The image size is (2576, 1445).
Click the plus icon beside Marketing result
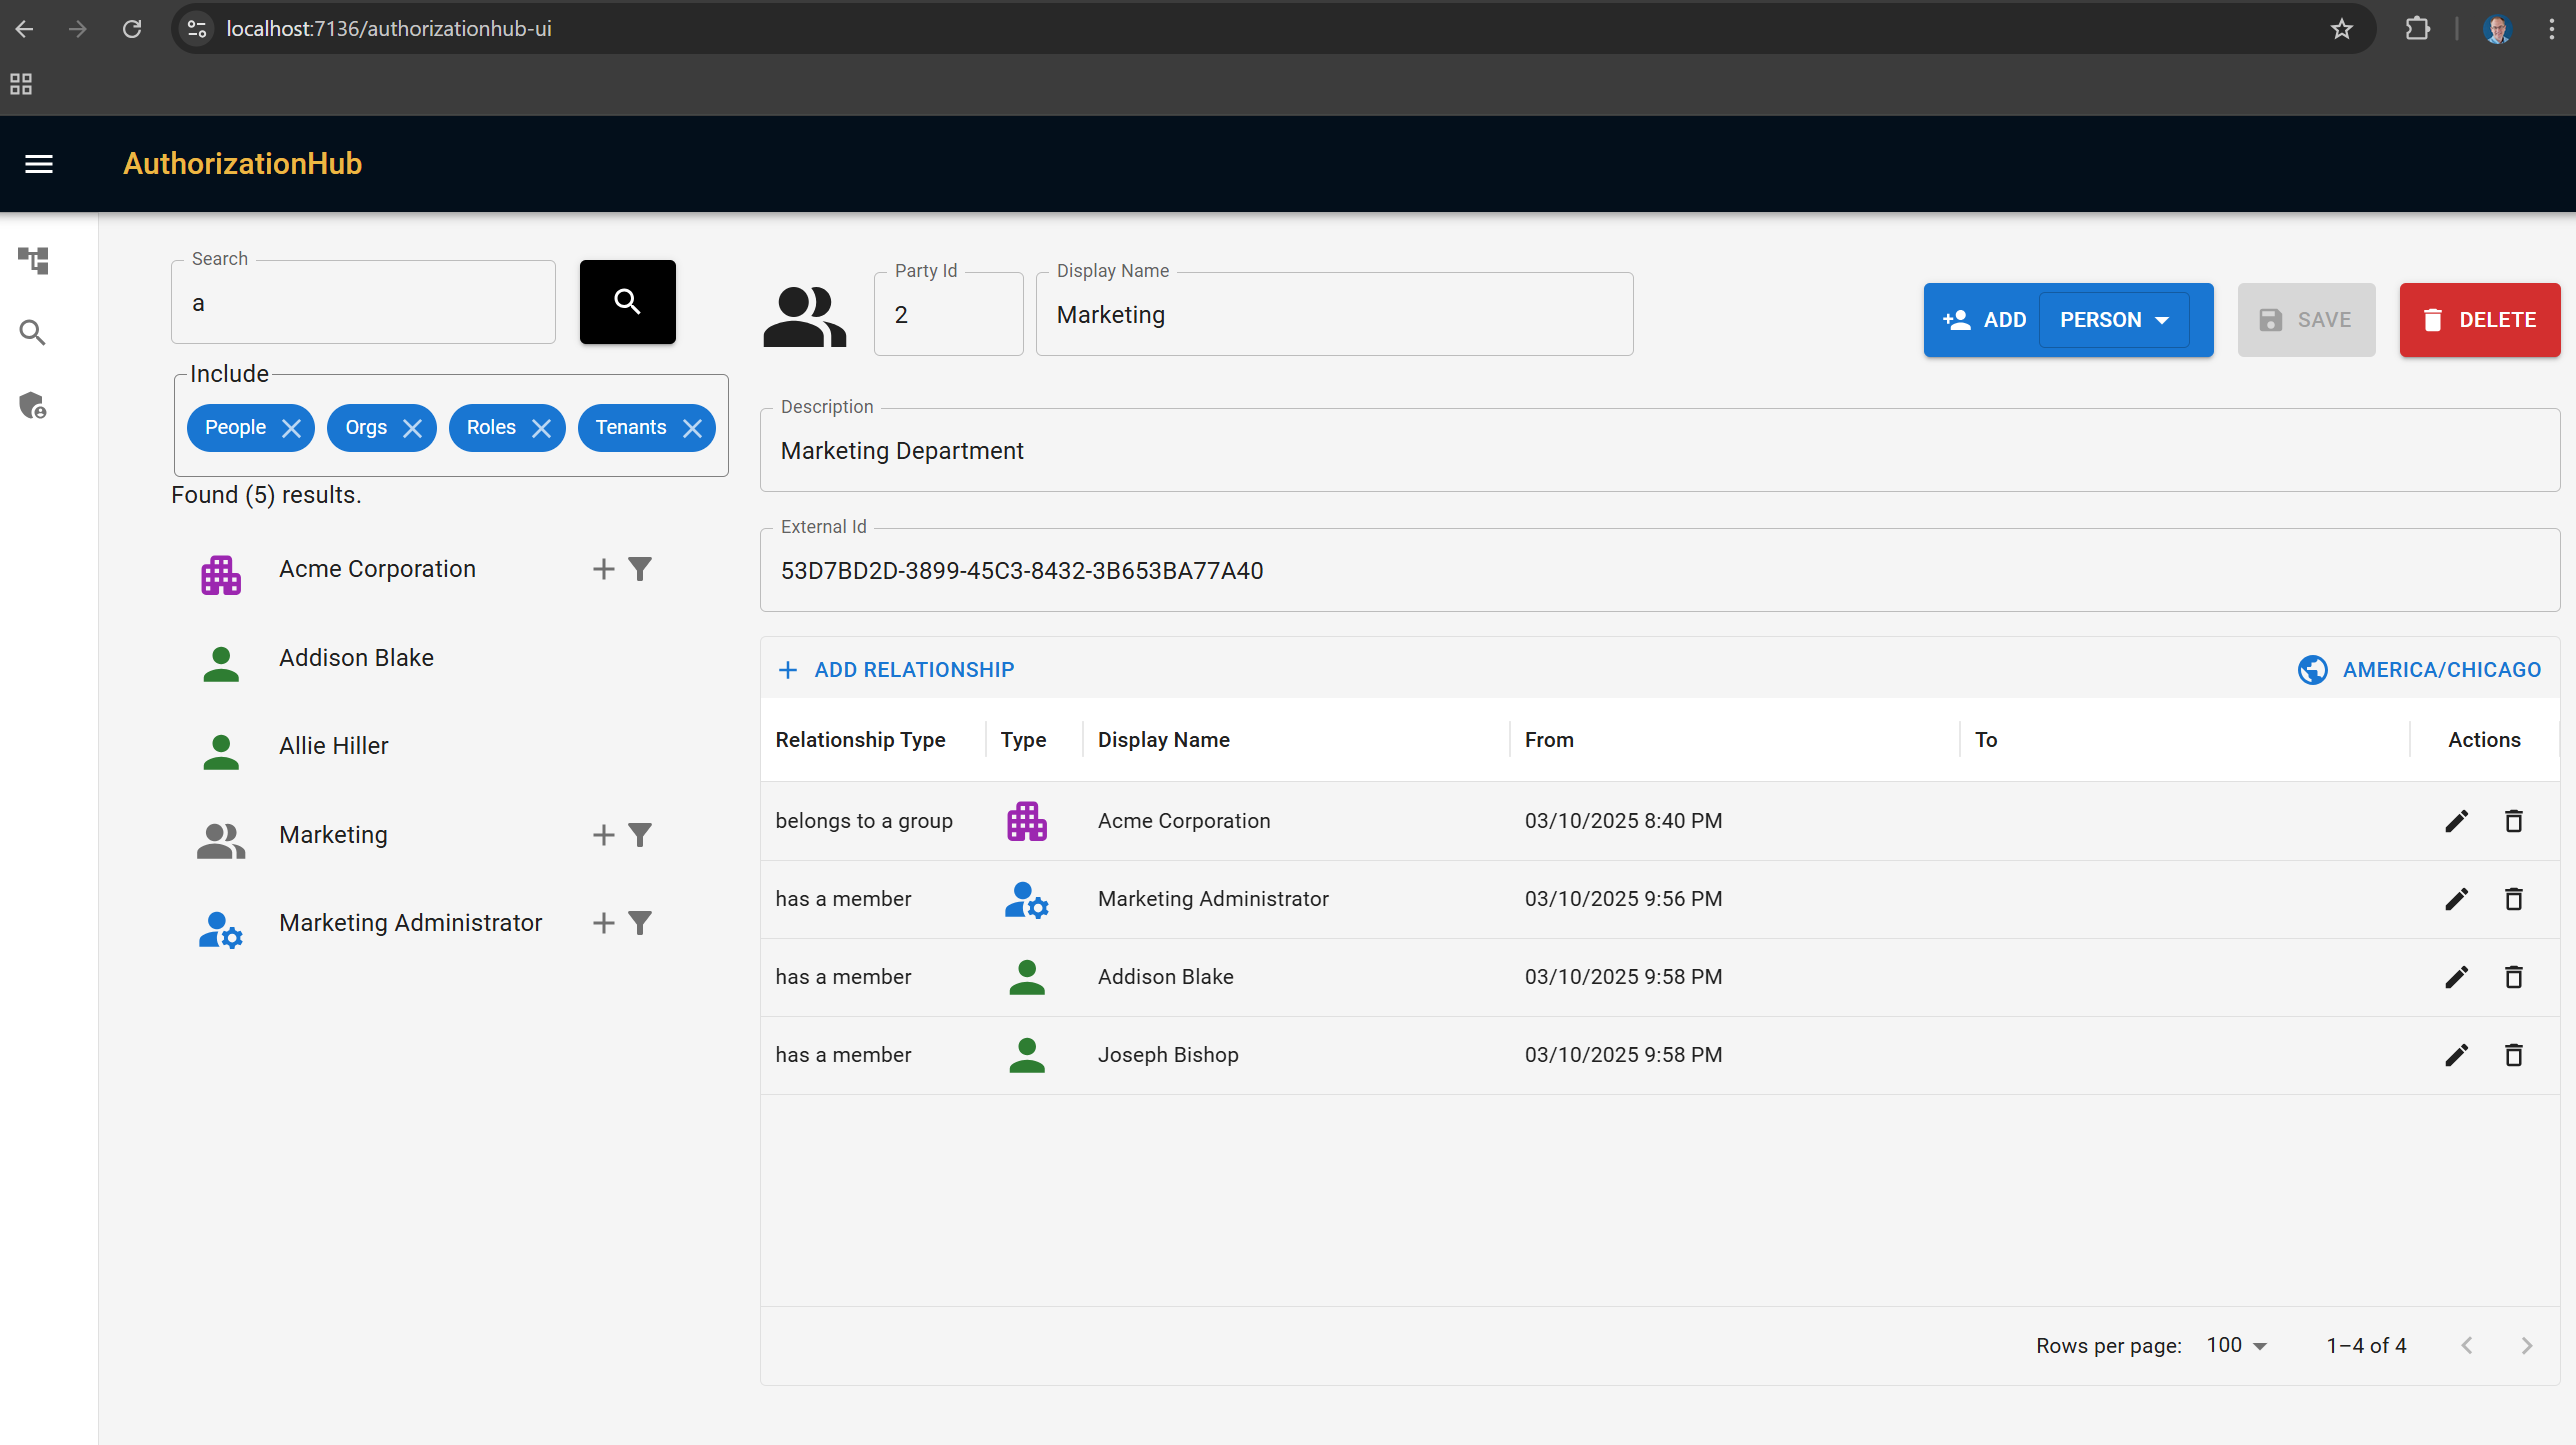[x=603, y=835]
